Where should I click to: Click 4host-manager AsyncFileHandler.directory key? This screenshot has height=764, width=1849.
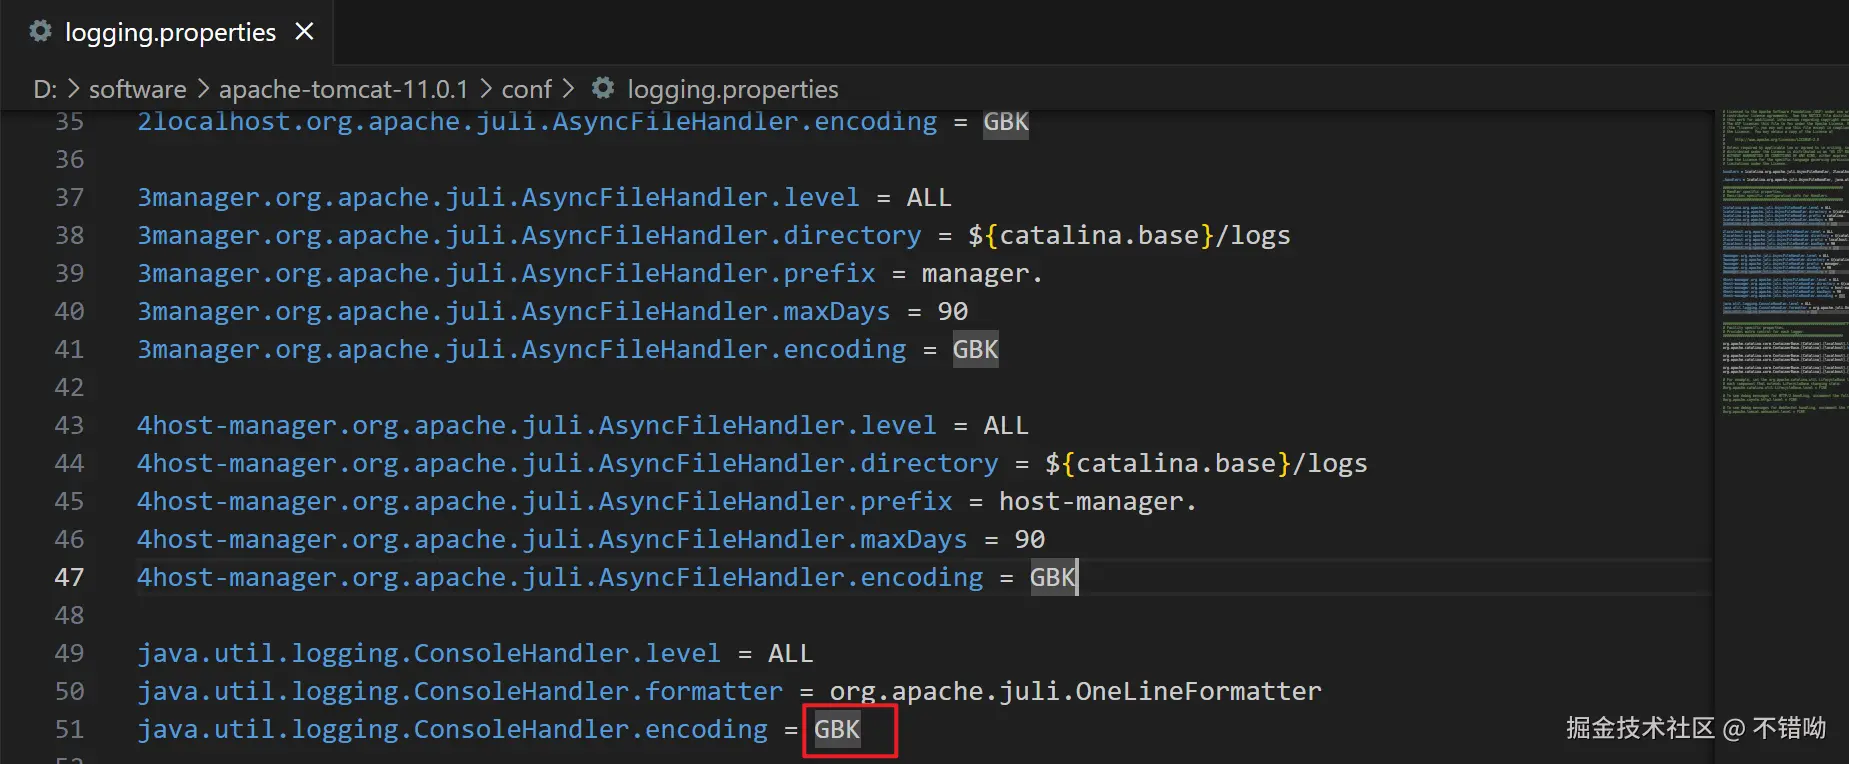coord(567,463)
